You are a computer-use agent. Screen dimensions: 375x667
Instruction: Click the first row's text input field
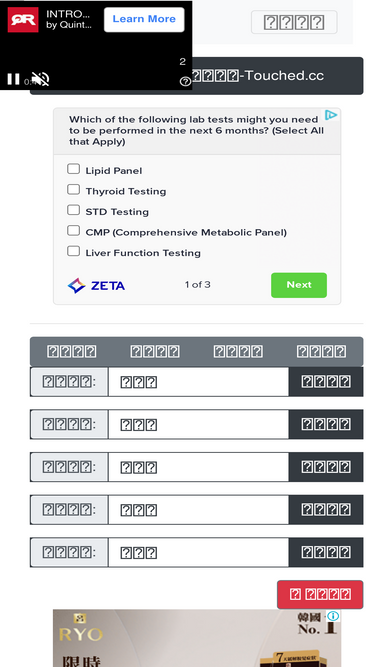[x=199, y=382]
